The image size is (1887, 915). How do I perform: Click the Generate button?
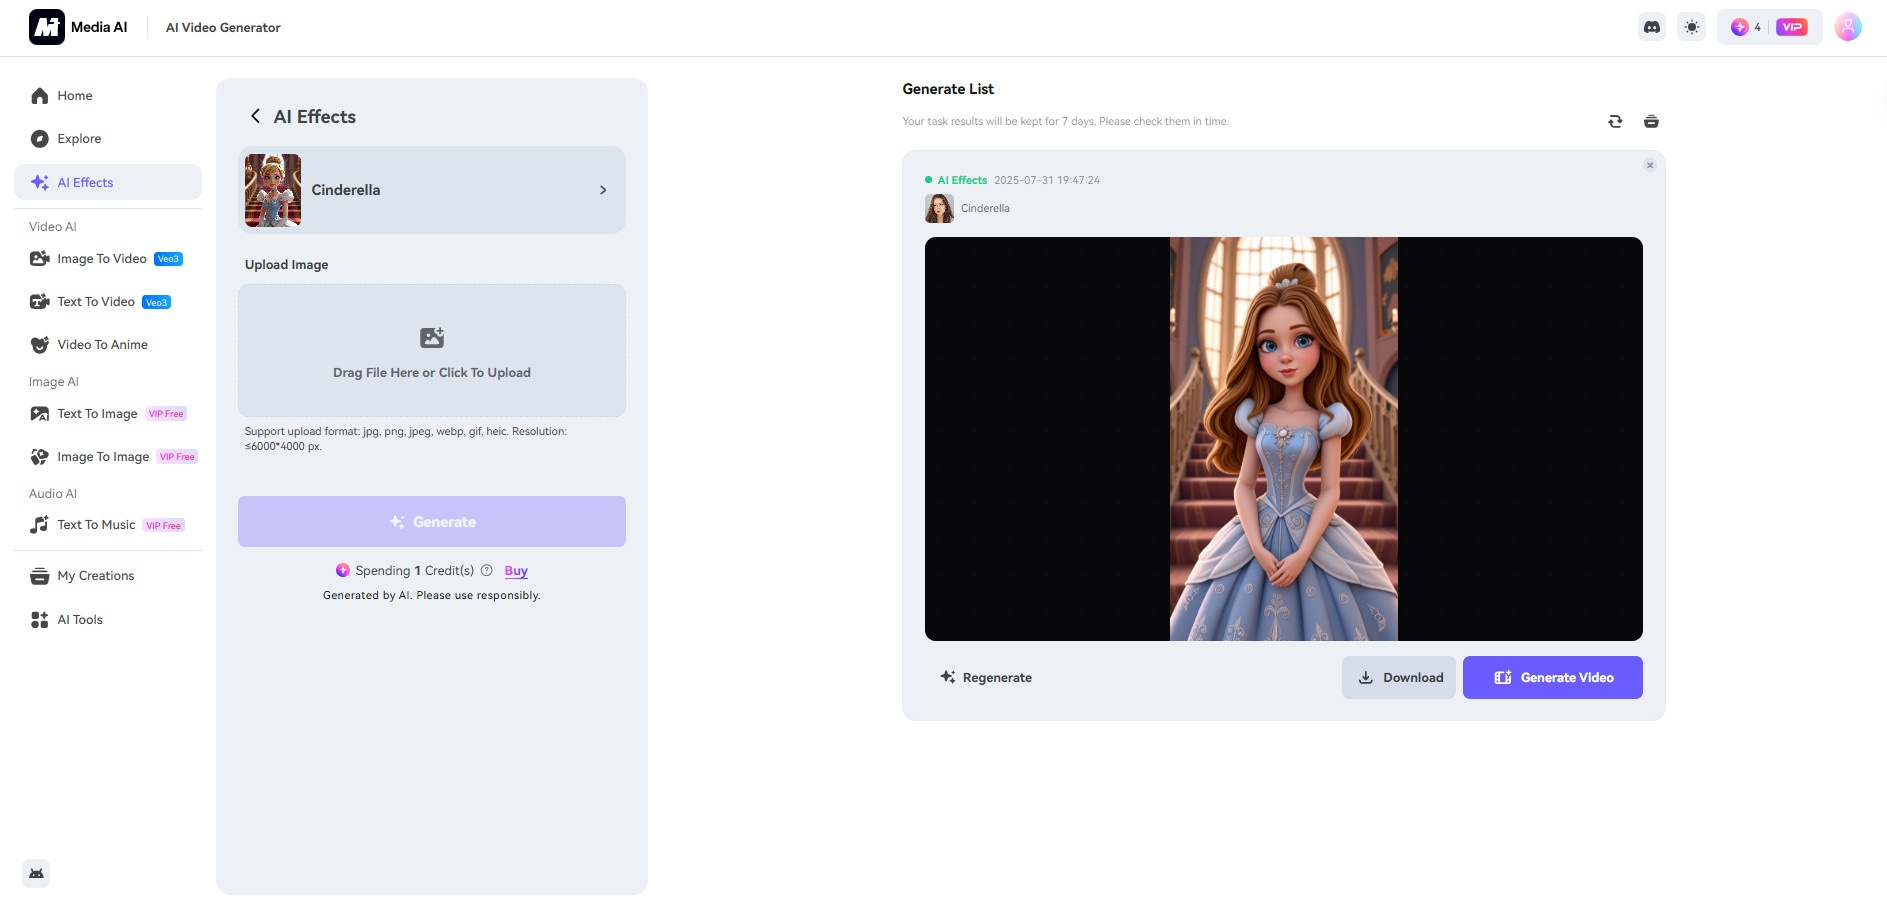(x=432, y=522)
